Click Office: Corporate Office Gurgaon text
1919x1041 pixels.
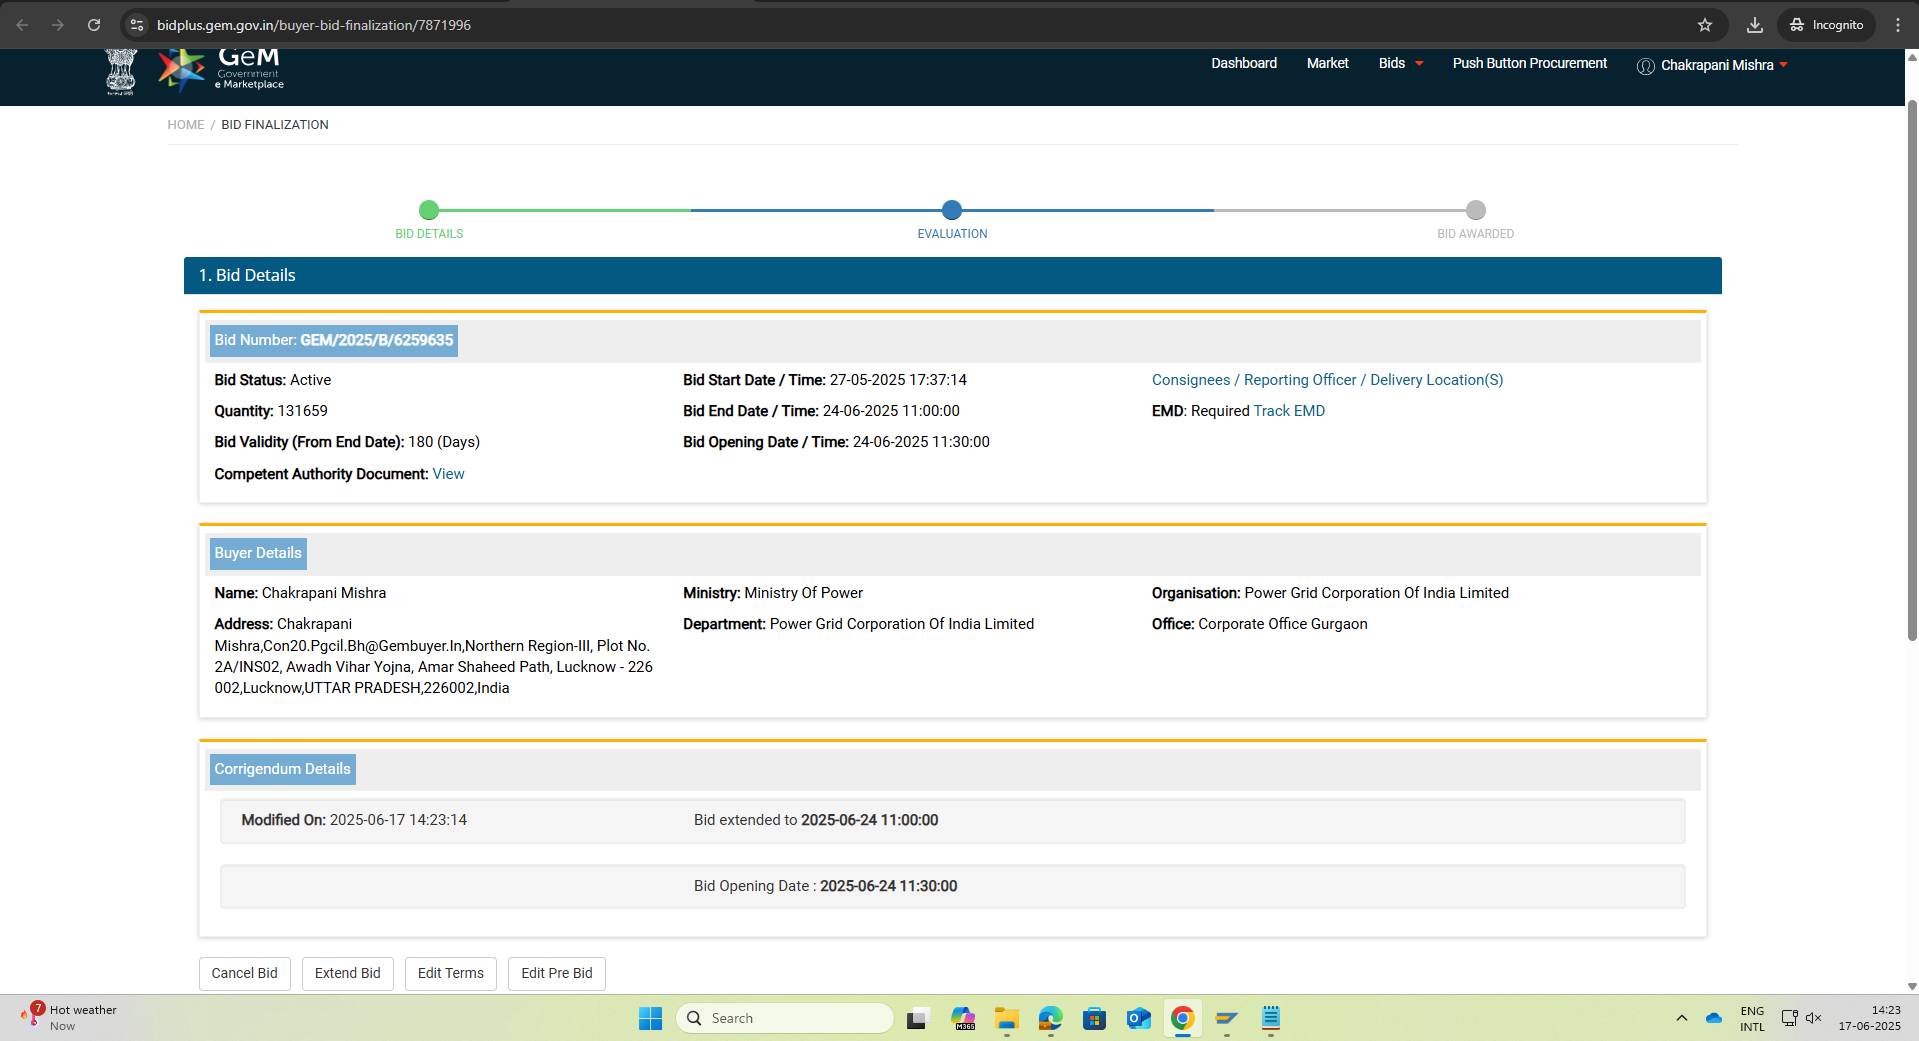1259,624
